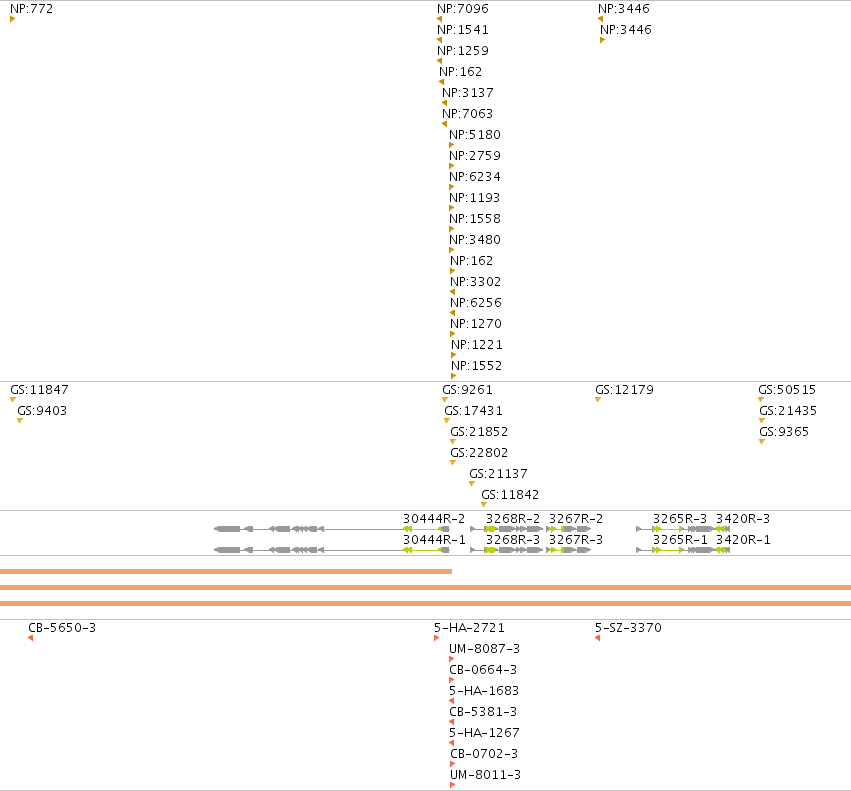This screenshot has height=791, width=851.
Task: Click the GS:50515 label
Action: [x=787, y=390]
